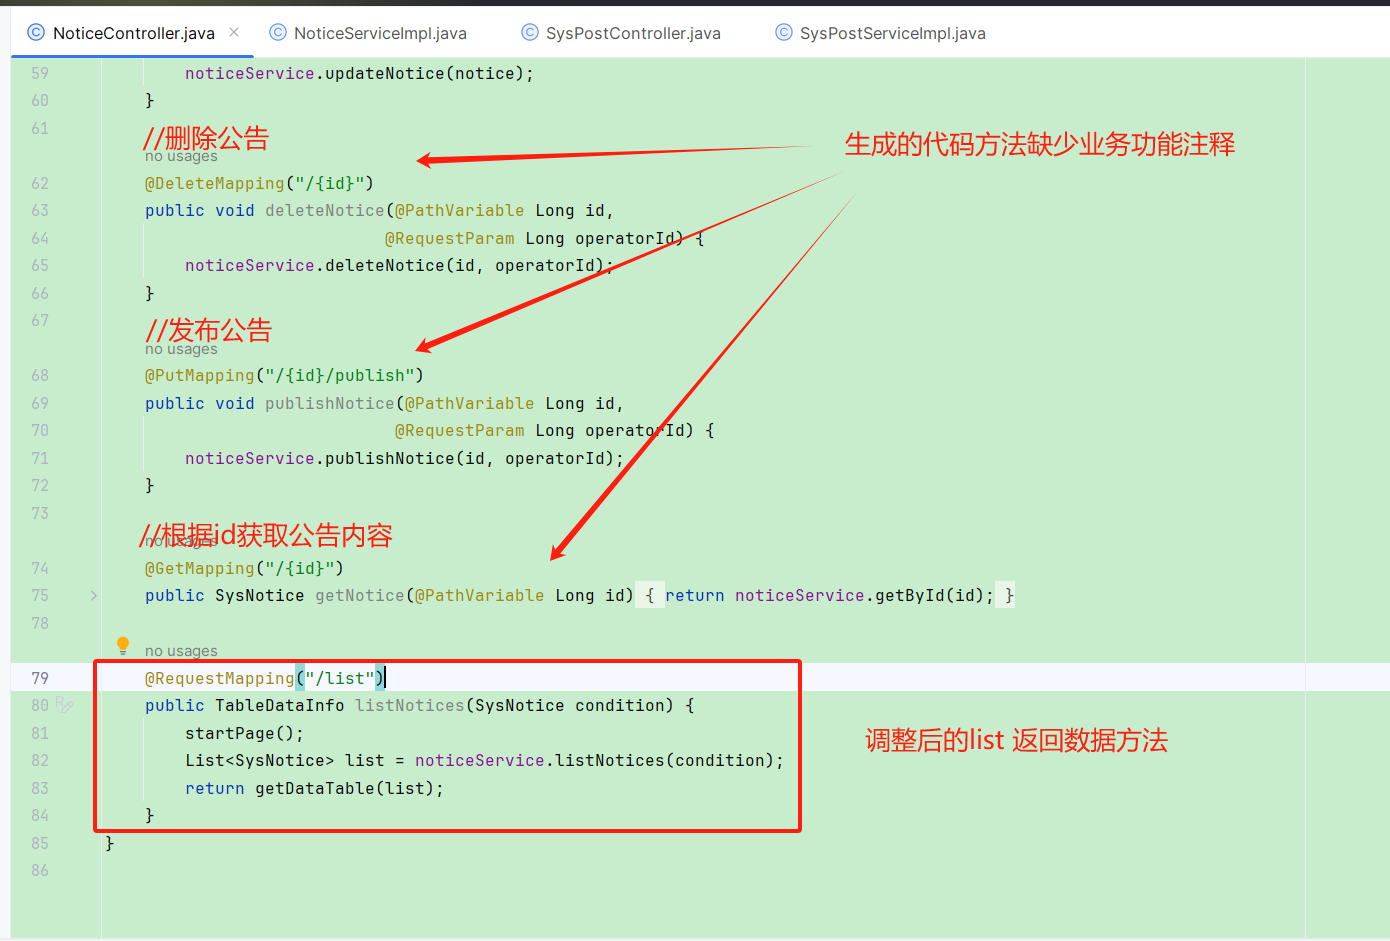The image size is (1390, 941).
Task: Click the listNotices method name at line 80
Action: point(410,705)
